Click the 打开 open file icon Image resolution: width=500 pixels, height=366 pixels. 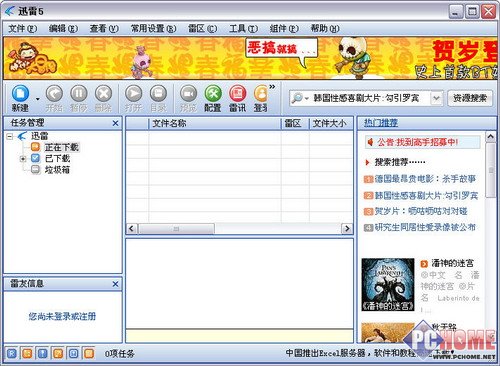[x=133, y=93]
